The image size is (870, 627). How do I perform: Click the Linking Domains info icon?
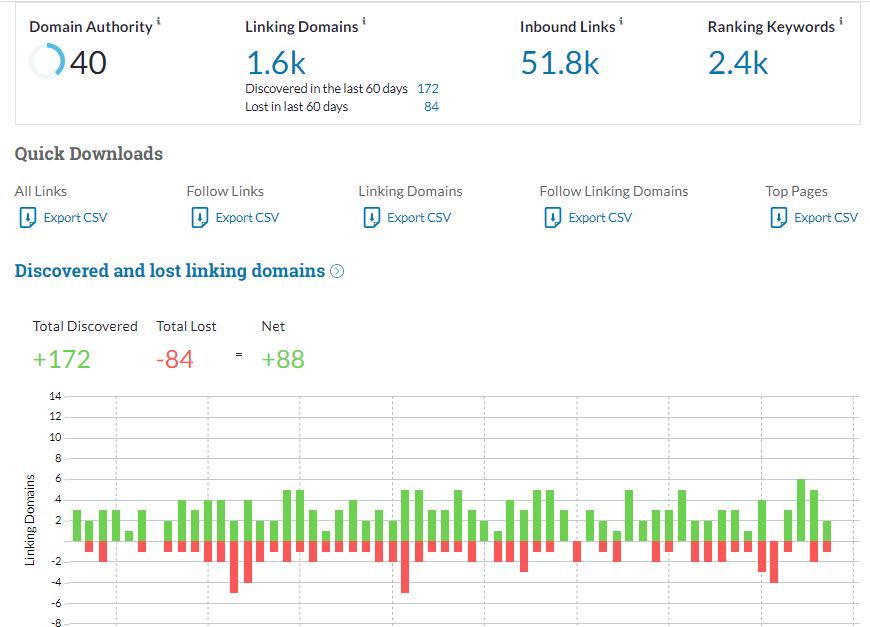[364, 22]
